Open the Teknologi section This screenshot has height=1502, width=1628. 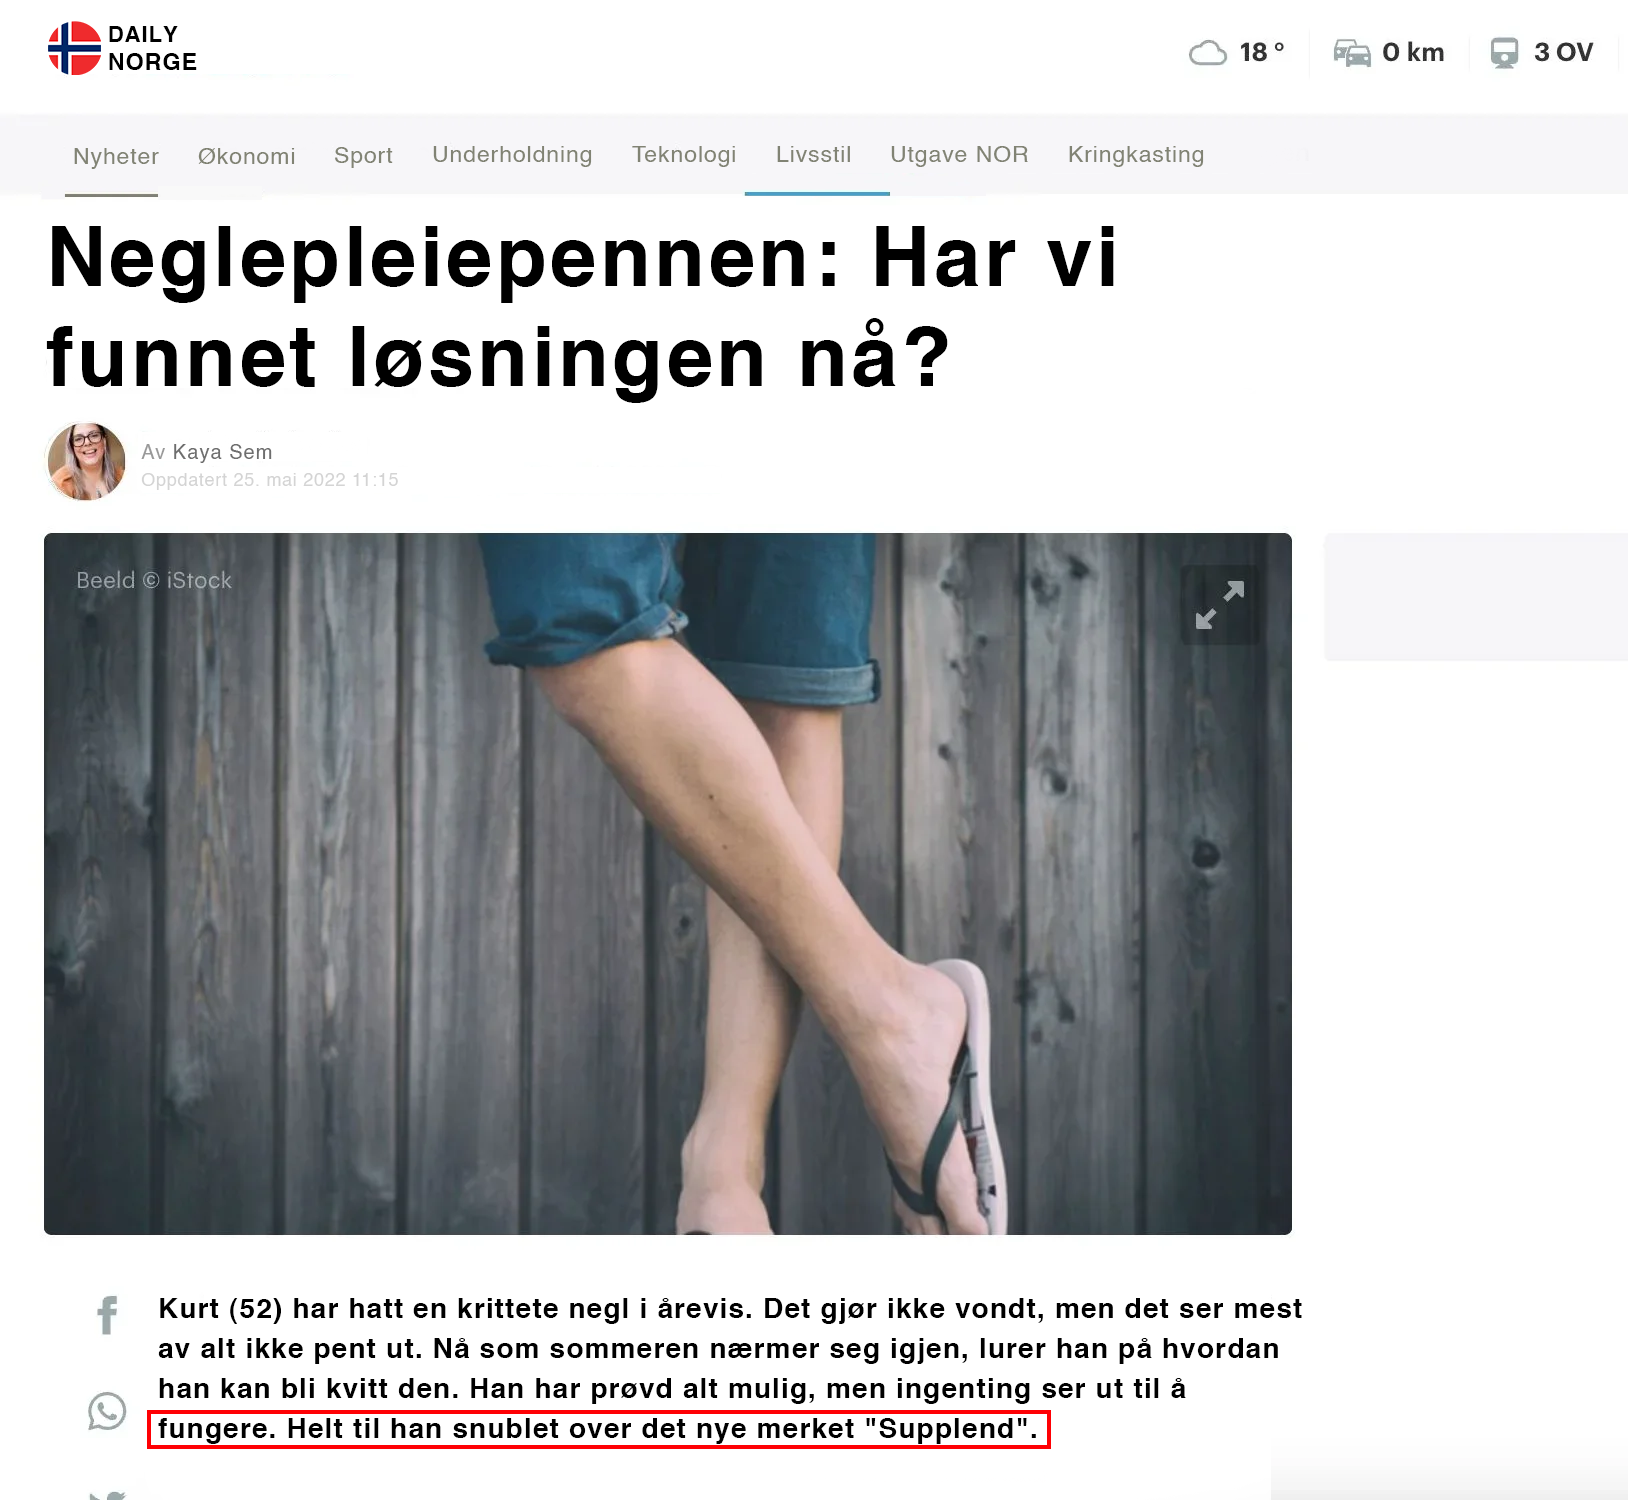tap(684, 155)
